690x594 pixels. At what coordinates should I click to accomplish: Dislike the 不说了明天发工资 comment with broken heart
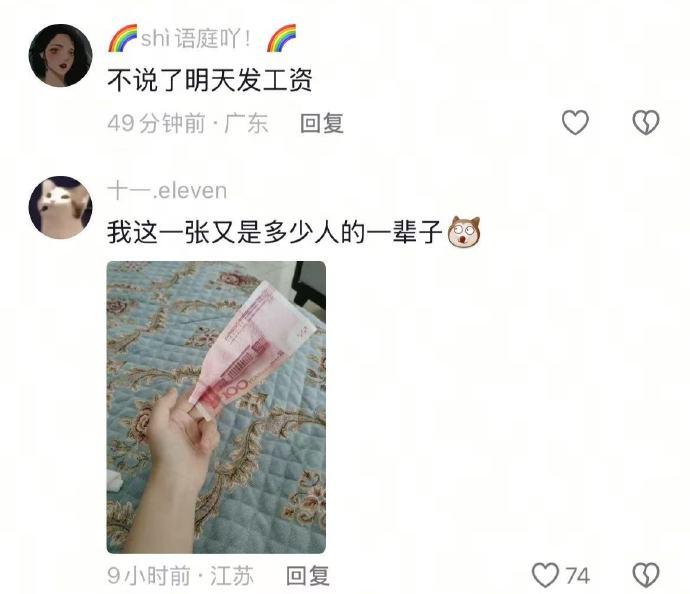(x=646, y=122)
